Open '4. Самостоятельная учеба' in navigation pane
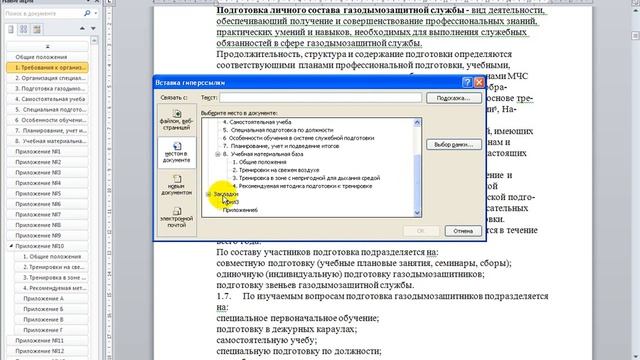 [x=47, y=99]
